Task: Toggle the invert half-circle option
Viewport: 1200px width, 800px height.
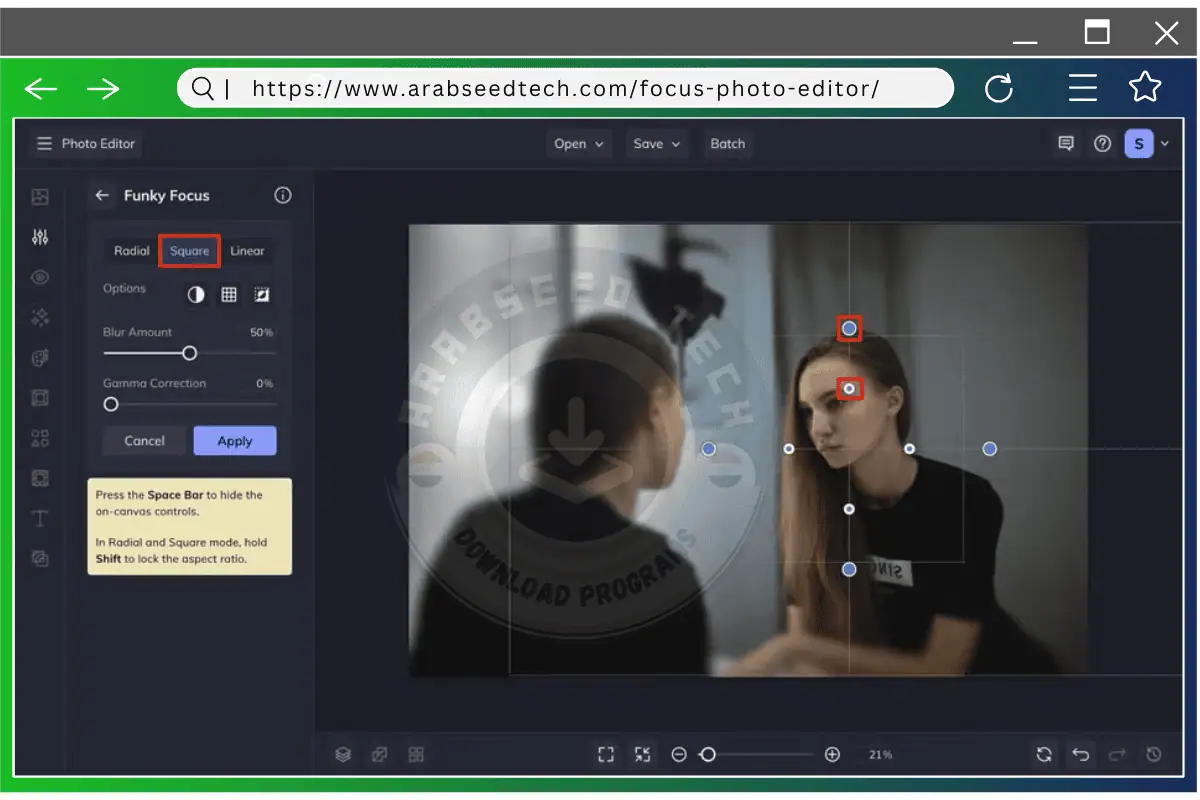Action: pyautogui.click(x=196, y=294)
